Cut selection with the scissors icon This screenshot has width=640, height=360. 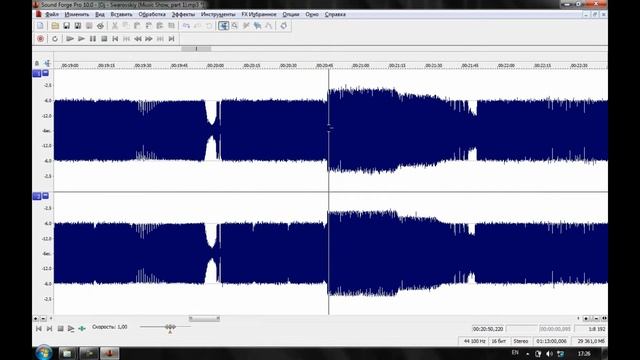115,26
